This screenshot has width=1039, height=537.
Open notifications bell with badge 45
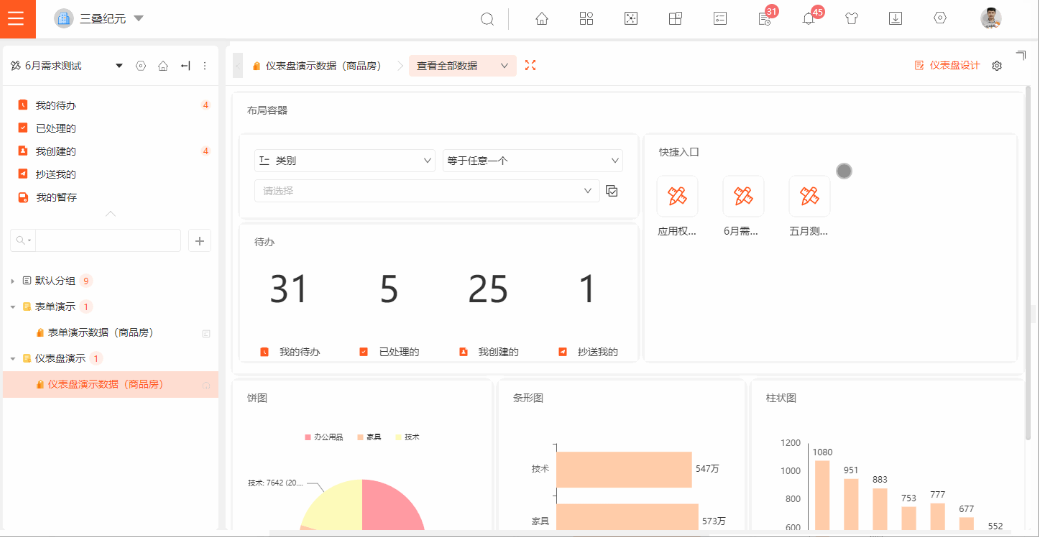pyautogui.click(x=808, y=19)
